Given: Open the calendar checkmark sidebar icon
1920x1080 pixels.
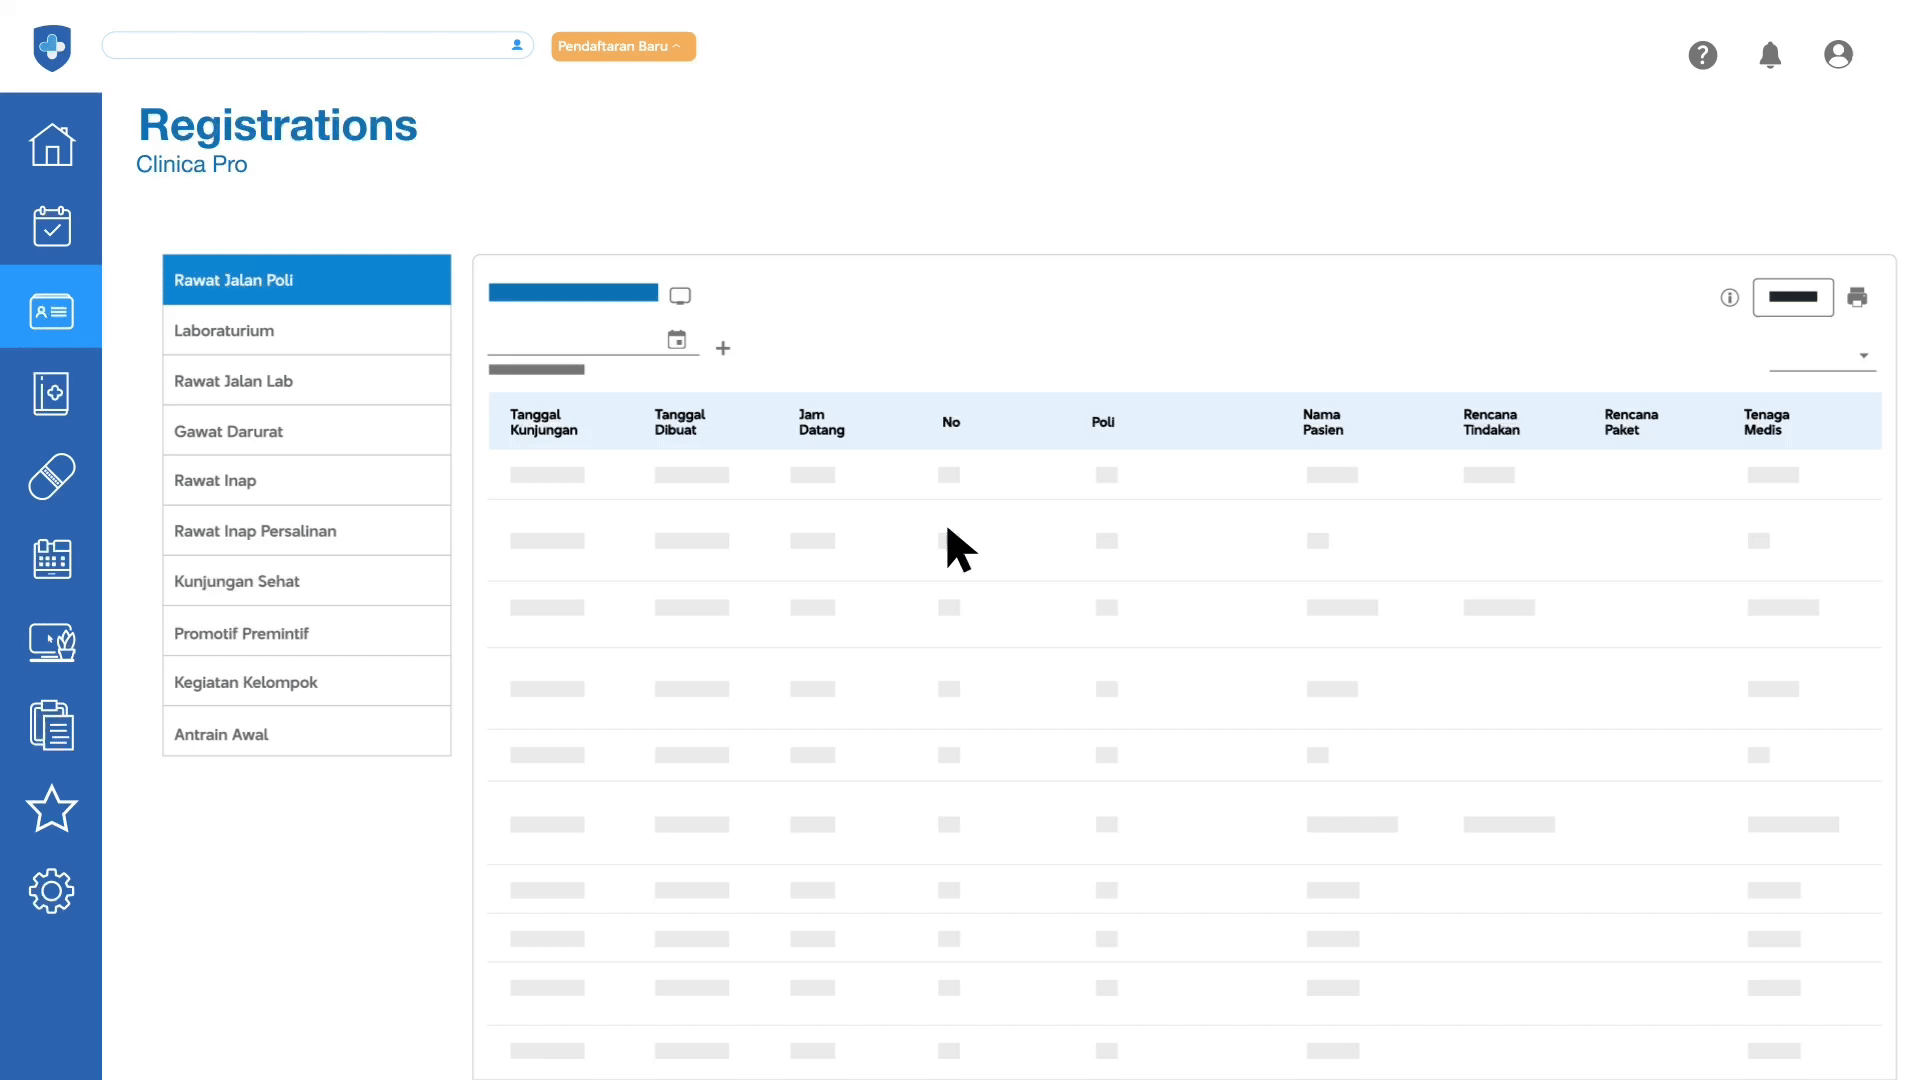Looking at the screenshot, I should pyautogui.click(x=51, y=227).
